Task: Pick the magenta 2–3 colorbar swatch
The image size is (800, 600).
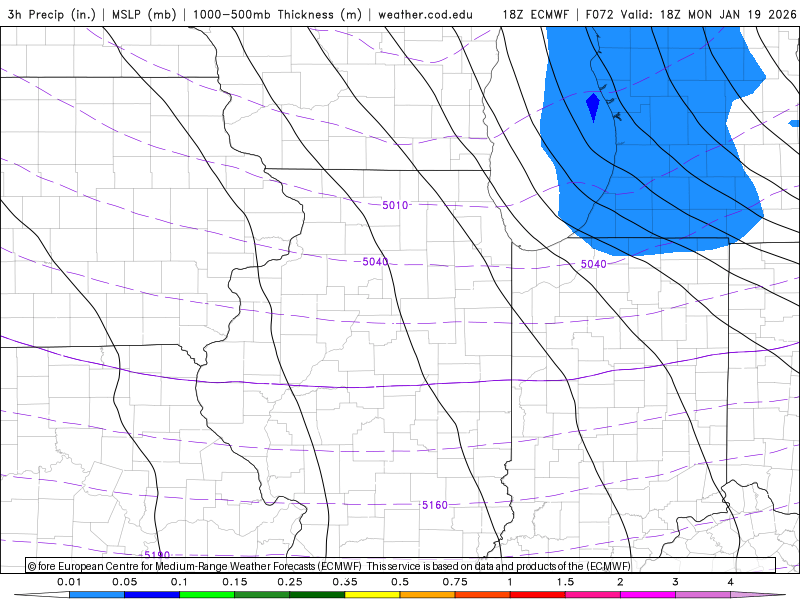Action: pyautogui.click(x=648, y=595)
